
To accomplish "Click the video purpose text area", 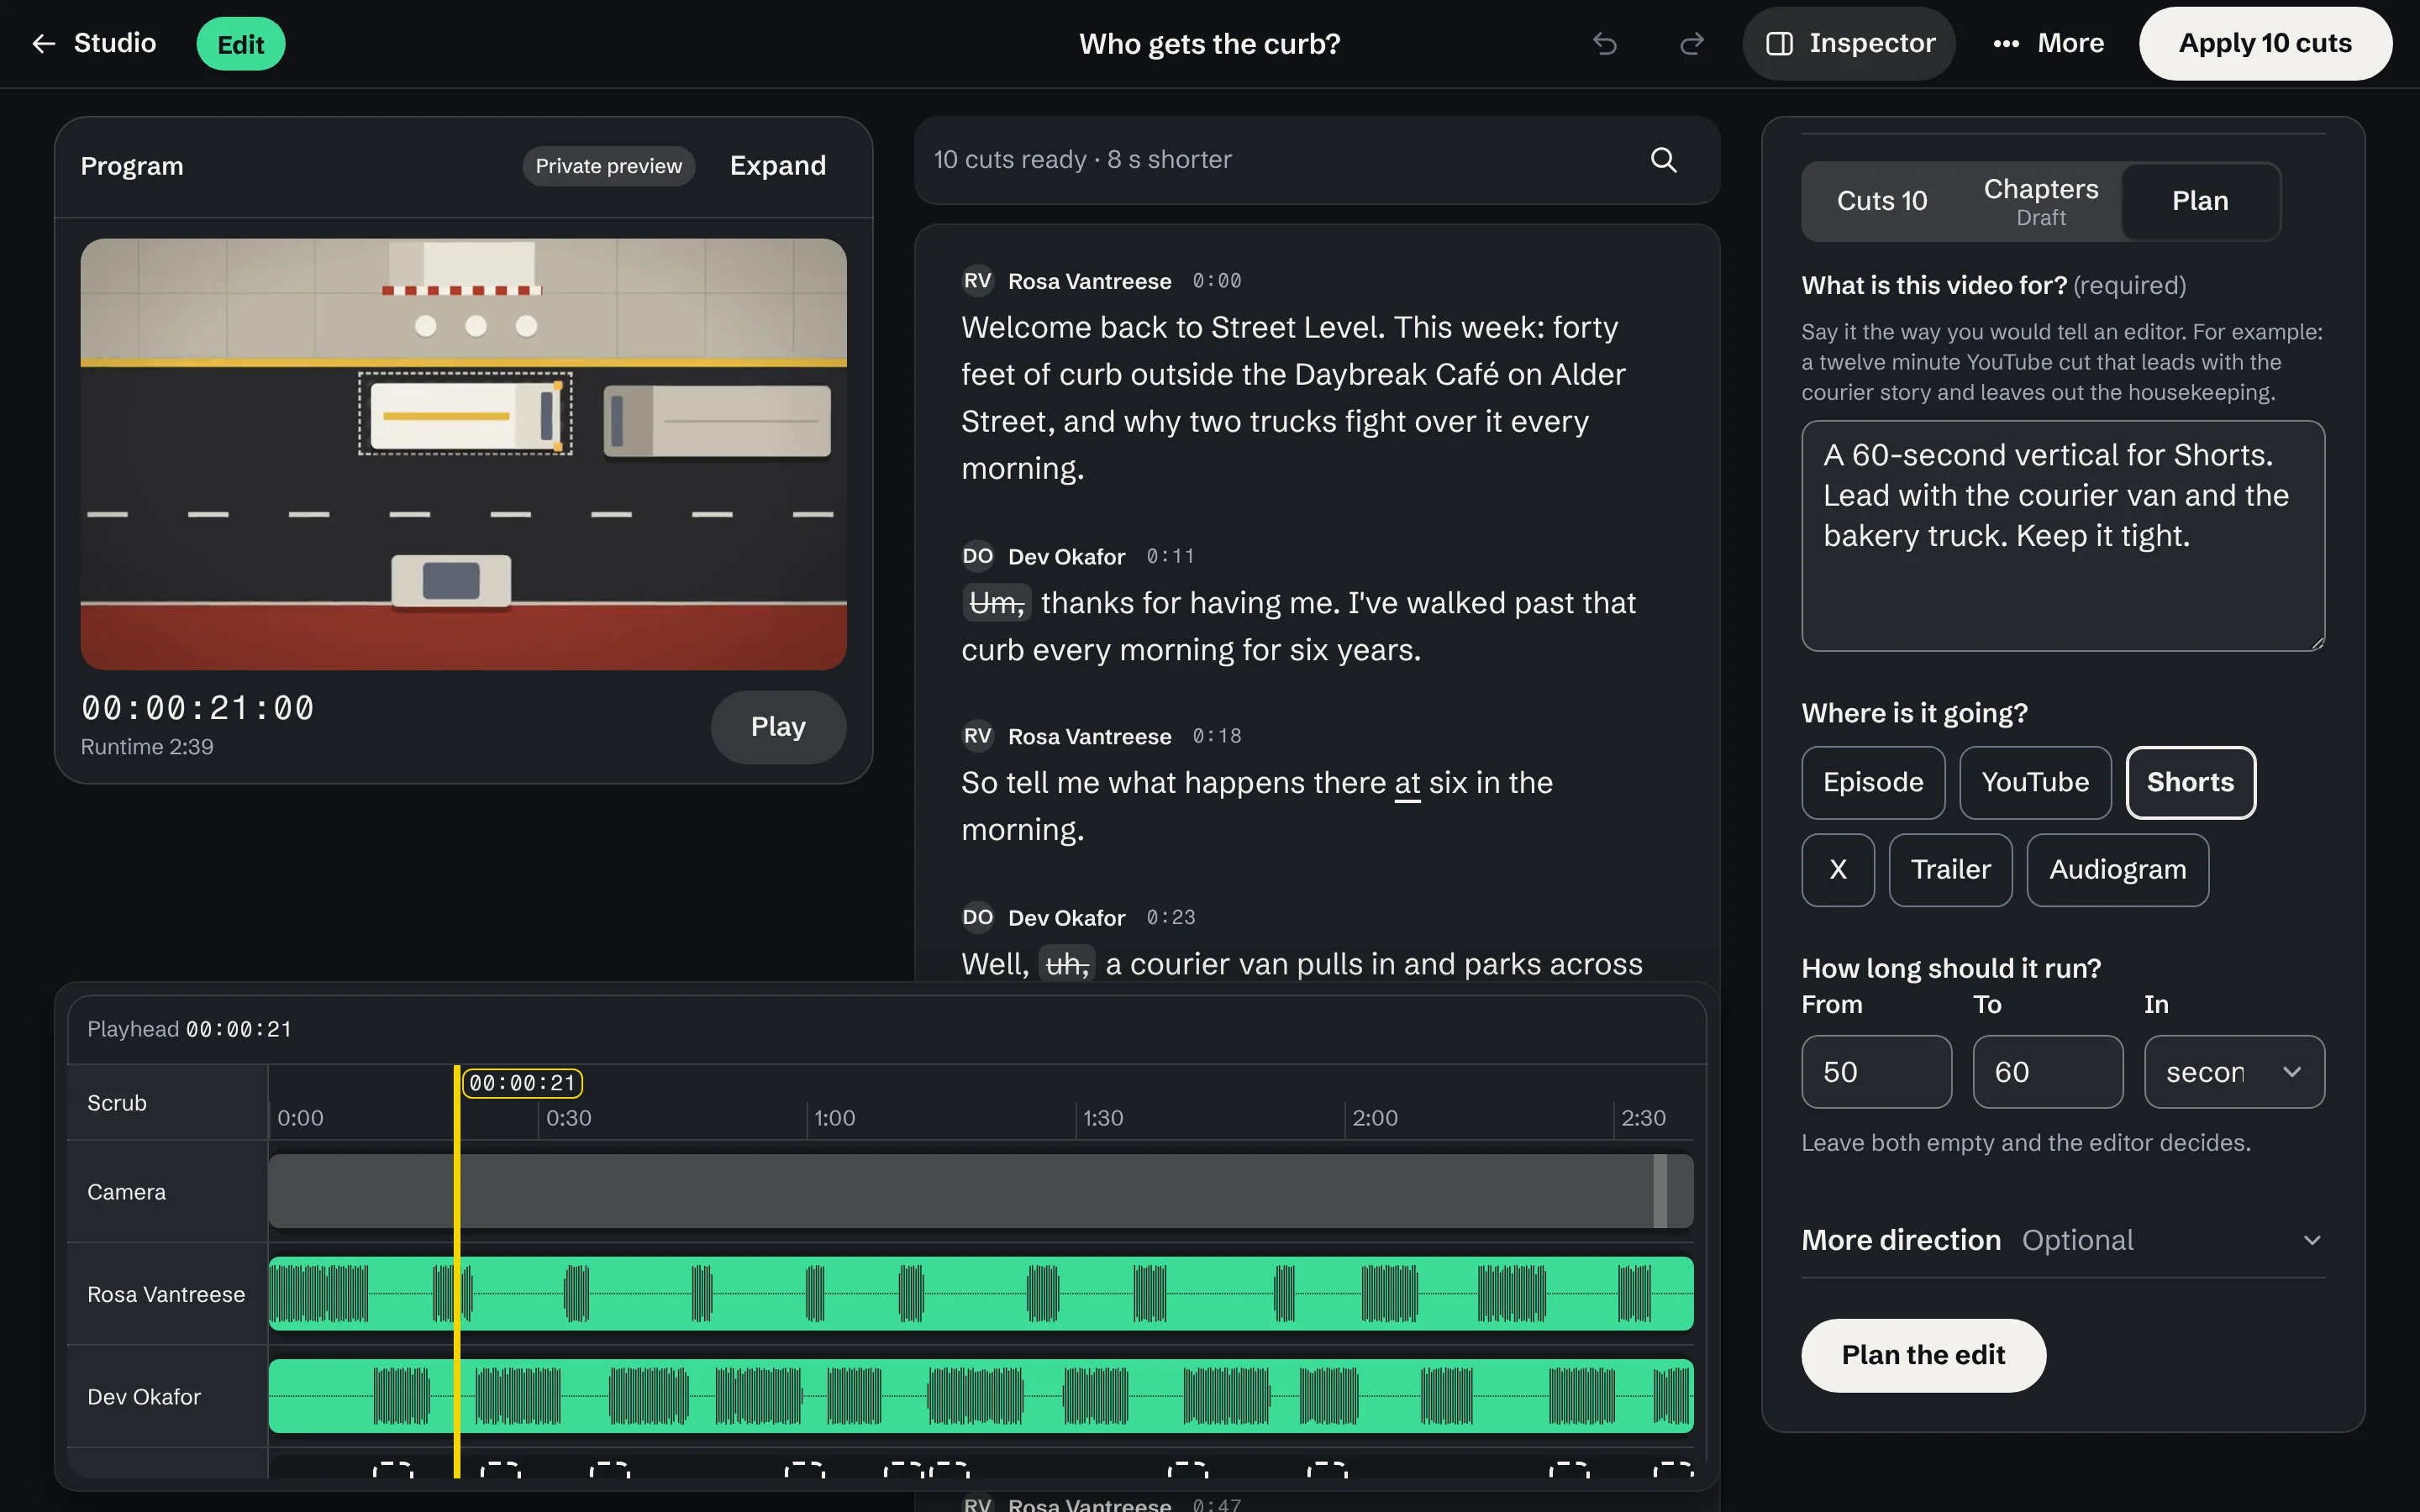I will click(x=2063, y=536).
